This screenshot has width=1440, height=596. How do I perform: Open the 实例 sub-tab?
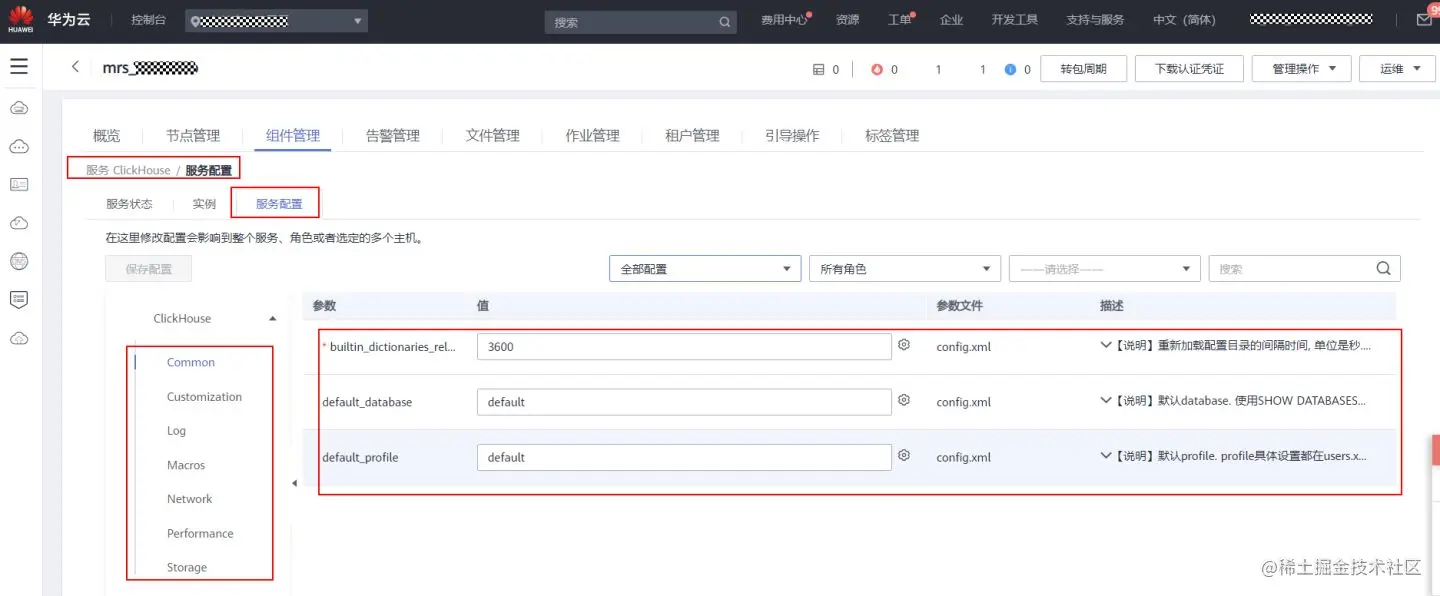(204, 203)
